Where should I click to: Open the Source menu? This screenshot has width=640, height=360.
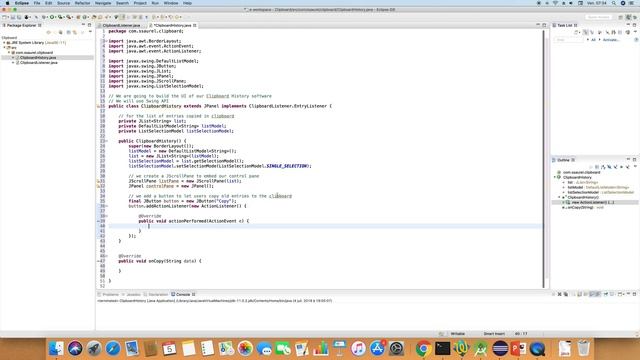pyautogui.click(x=63, y=3)
